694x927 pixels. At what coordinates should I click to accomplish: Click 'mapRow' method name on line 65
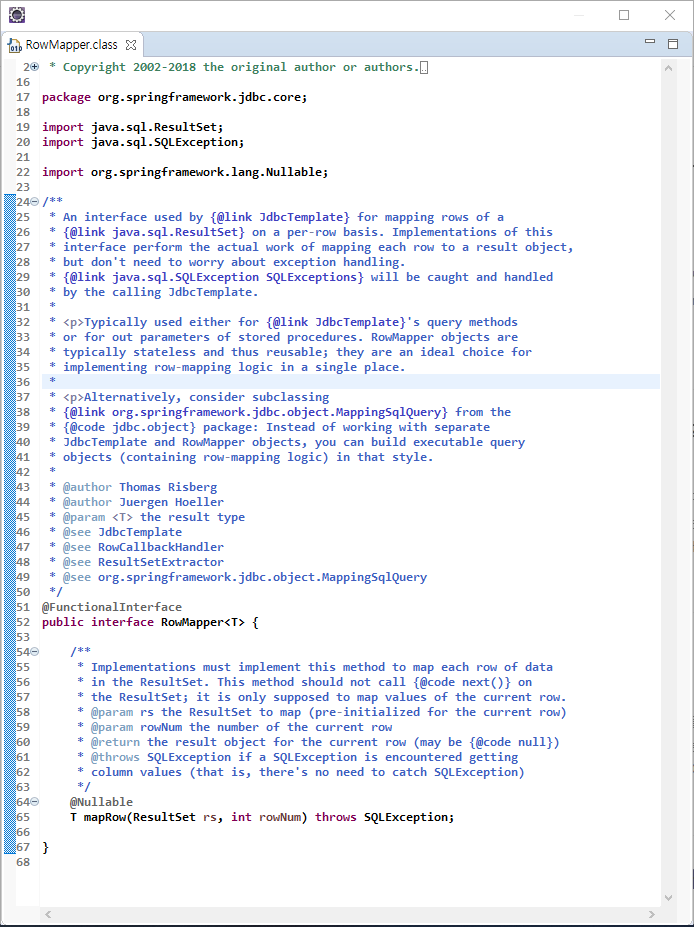click(x=105, y=817)
